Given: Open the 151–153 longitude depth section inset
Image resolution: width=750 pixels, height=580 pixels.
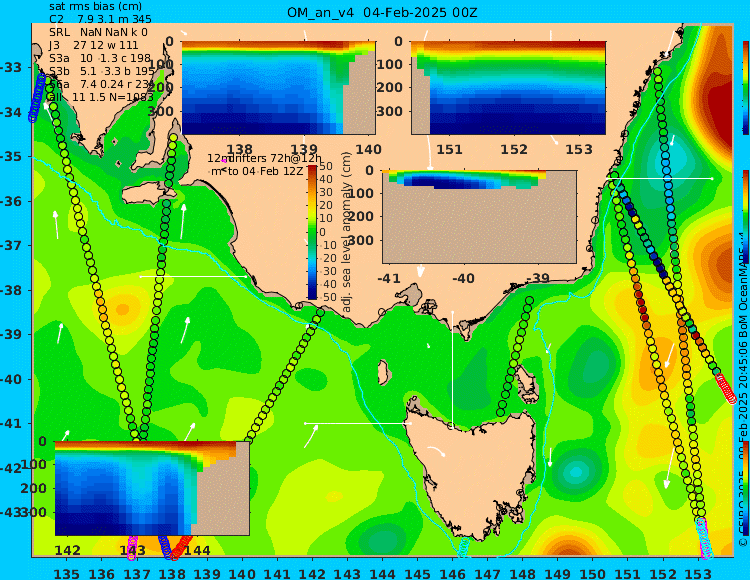Looking at the screenshot, I should point(508,88).
